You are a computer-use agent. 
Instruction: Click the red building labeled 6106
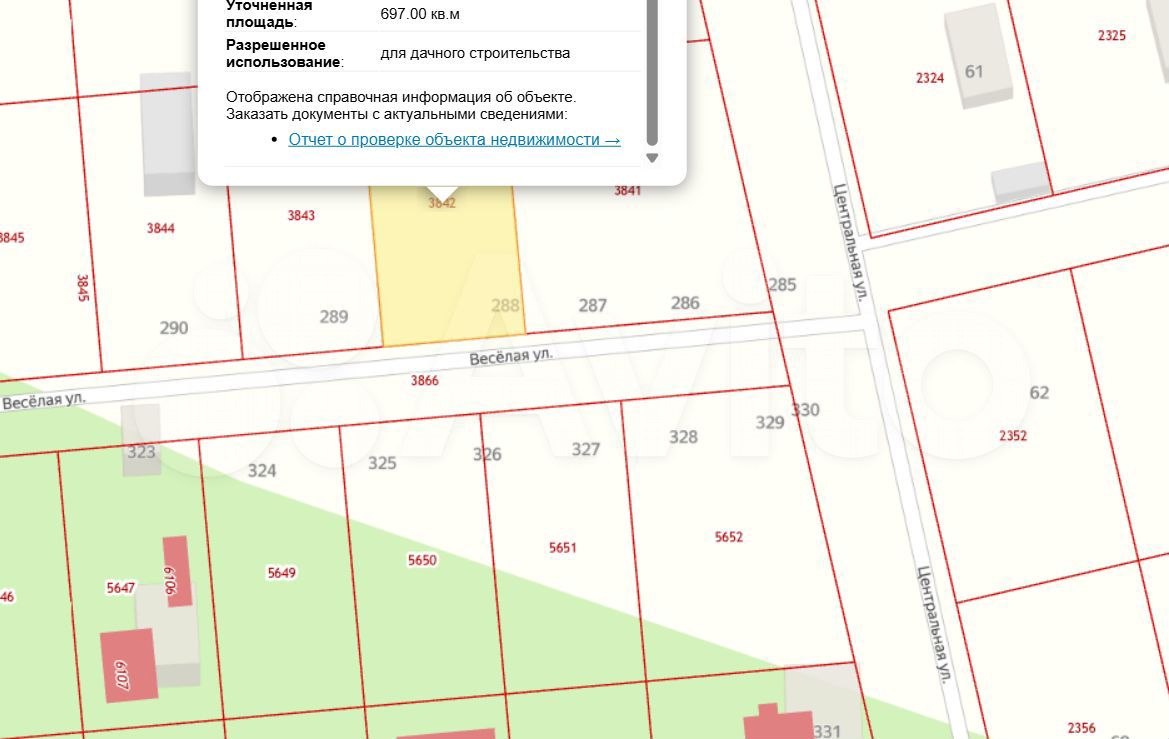[x=176, y=571]
